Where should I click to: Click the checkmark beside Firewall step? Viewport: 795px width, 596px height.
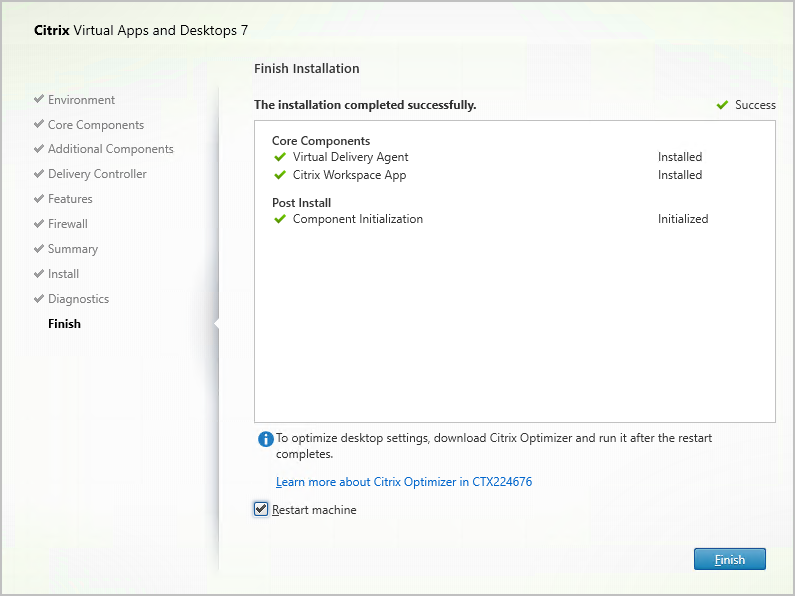point(39,224)
